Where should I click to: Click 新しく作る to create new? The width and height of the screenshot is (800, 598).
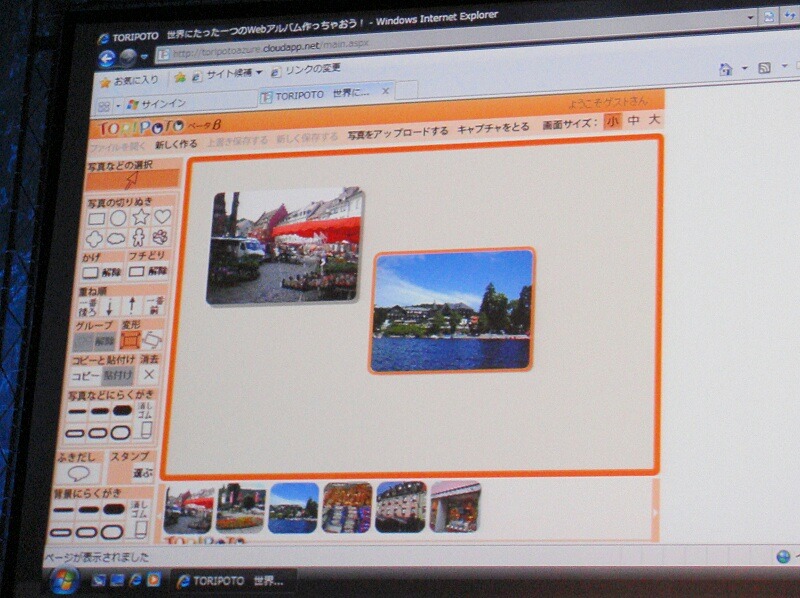(176, 144)
